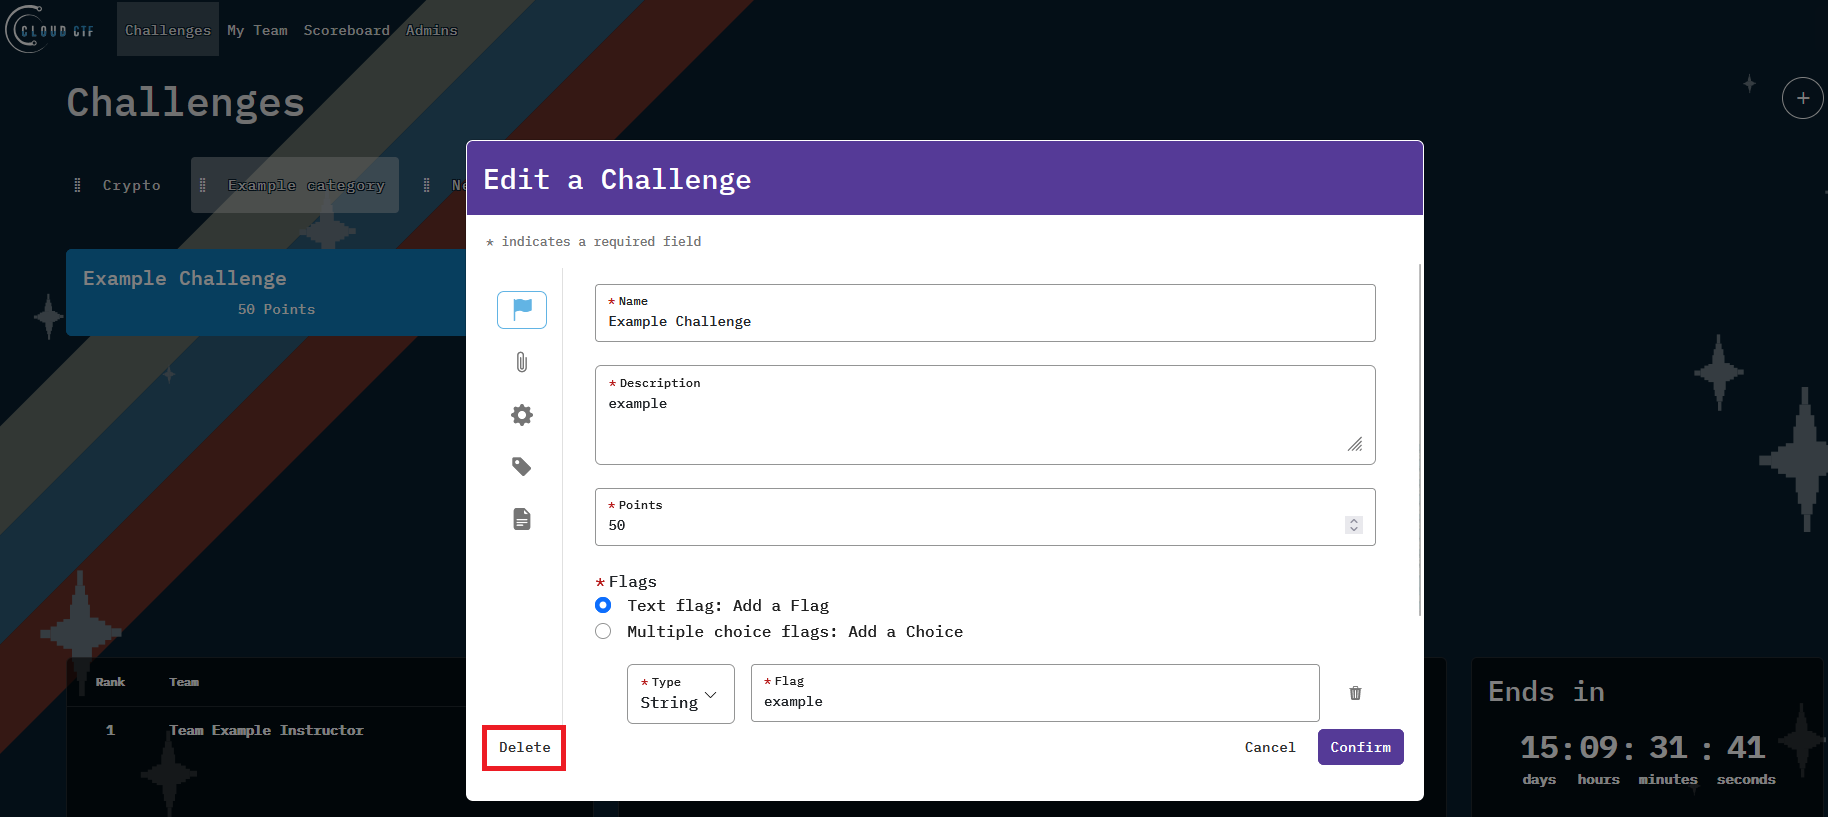Click into the Name input field
The image size is (1828, 817).
tap(985, 313)
